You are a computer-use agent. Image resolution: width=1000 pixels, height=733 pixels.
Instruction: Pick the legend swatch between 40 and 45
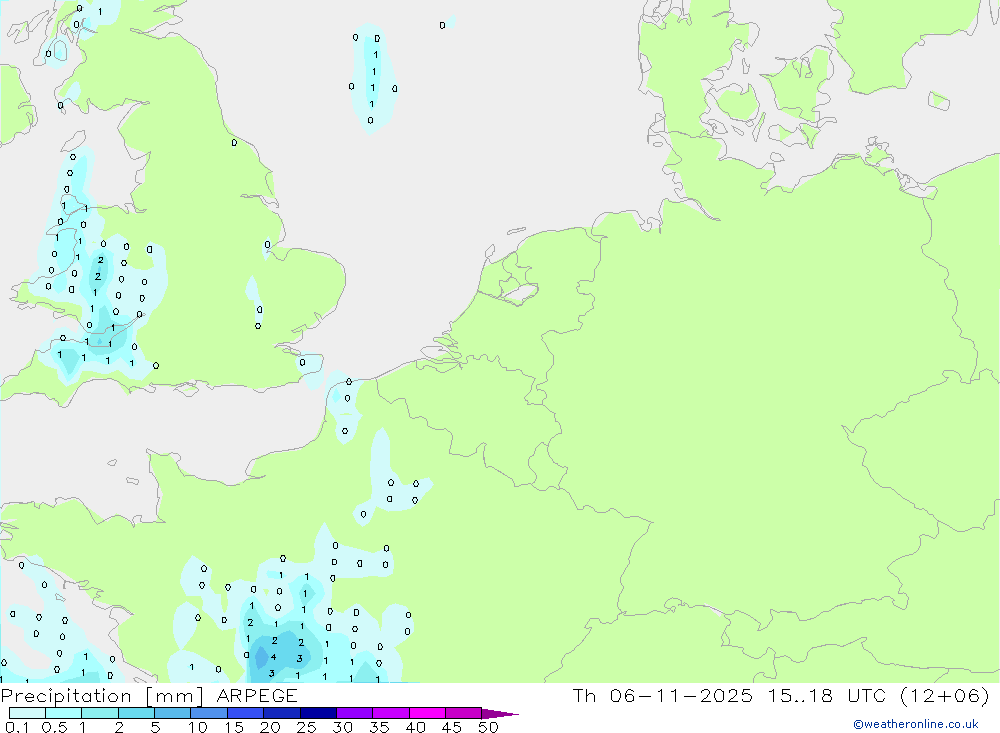coord(427,713)
